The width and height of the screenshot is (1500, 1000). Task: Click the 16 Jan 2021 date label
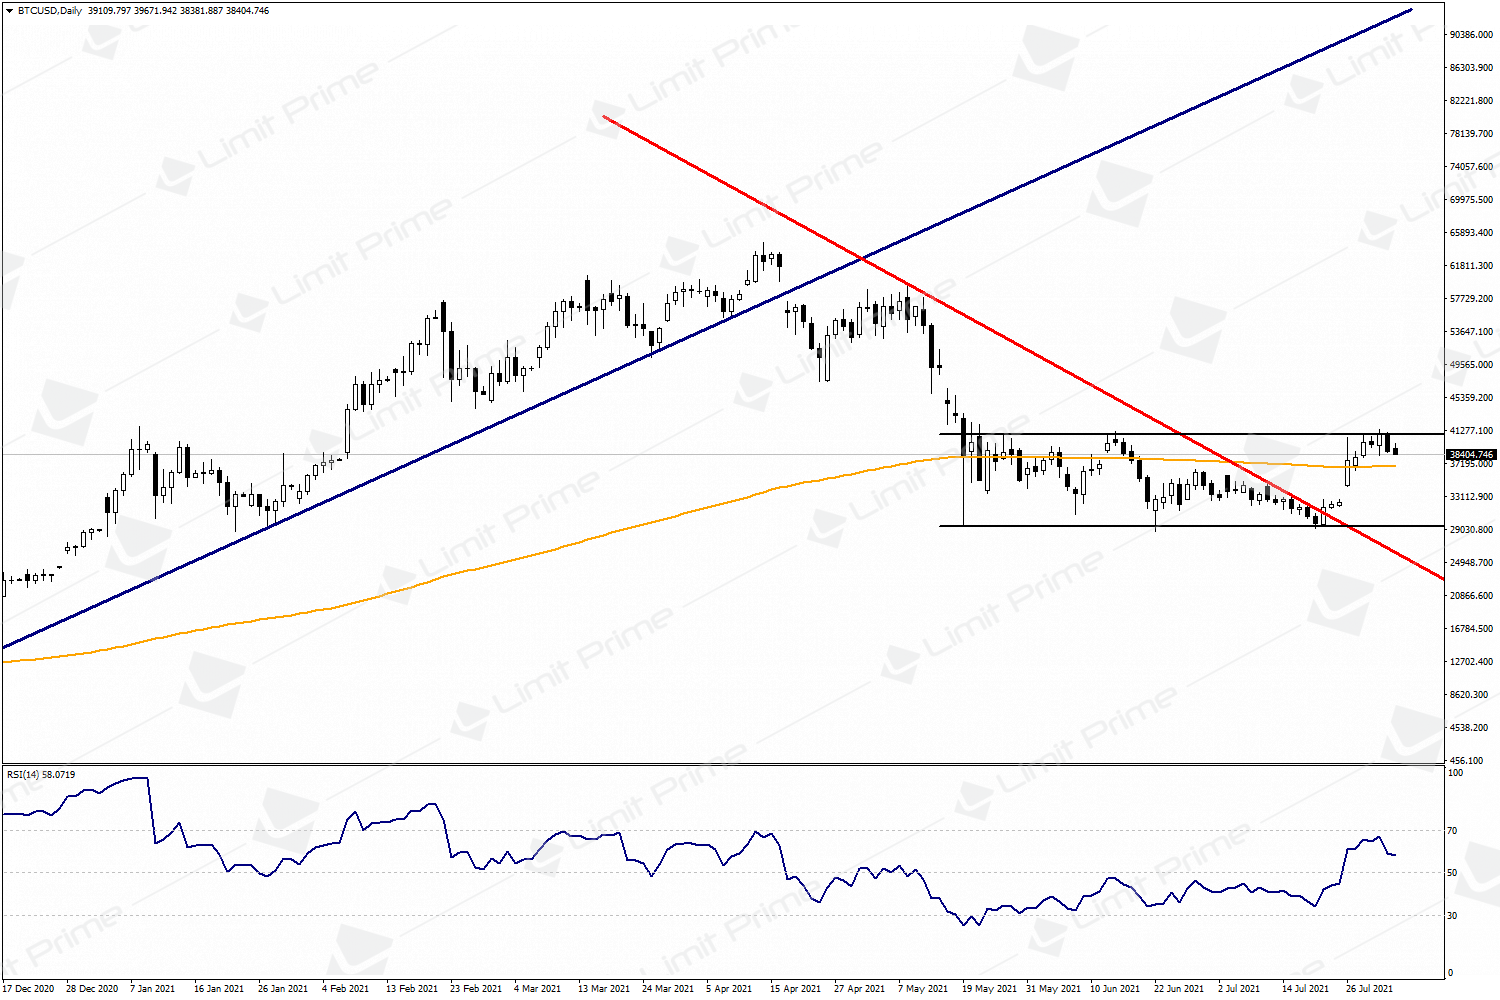219,989
